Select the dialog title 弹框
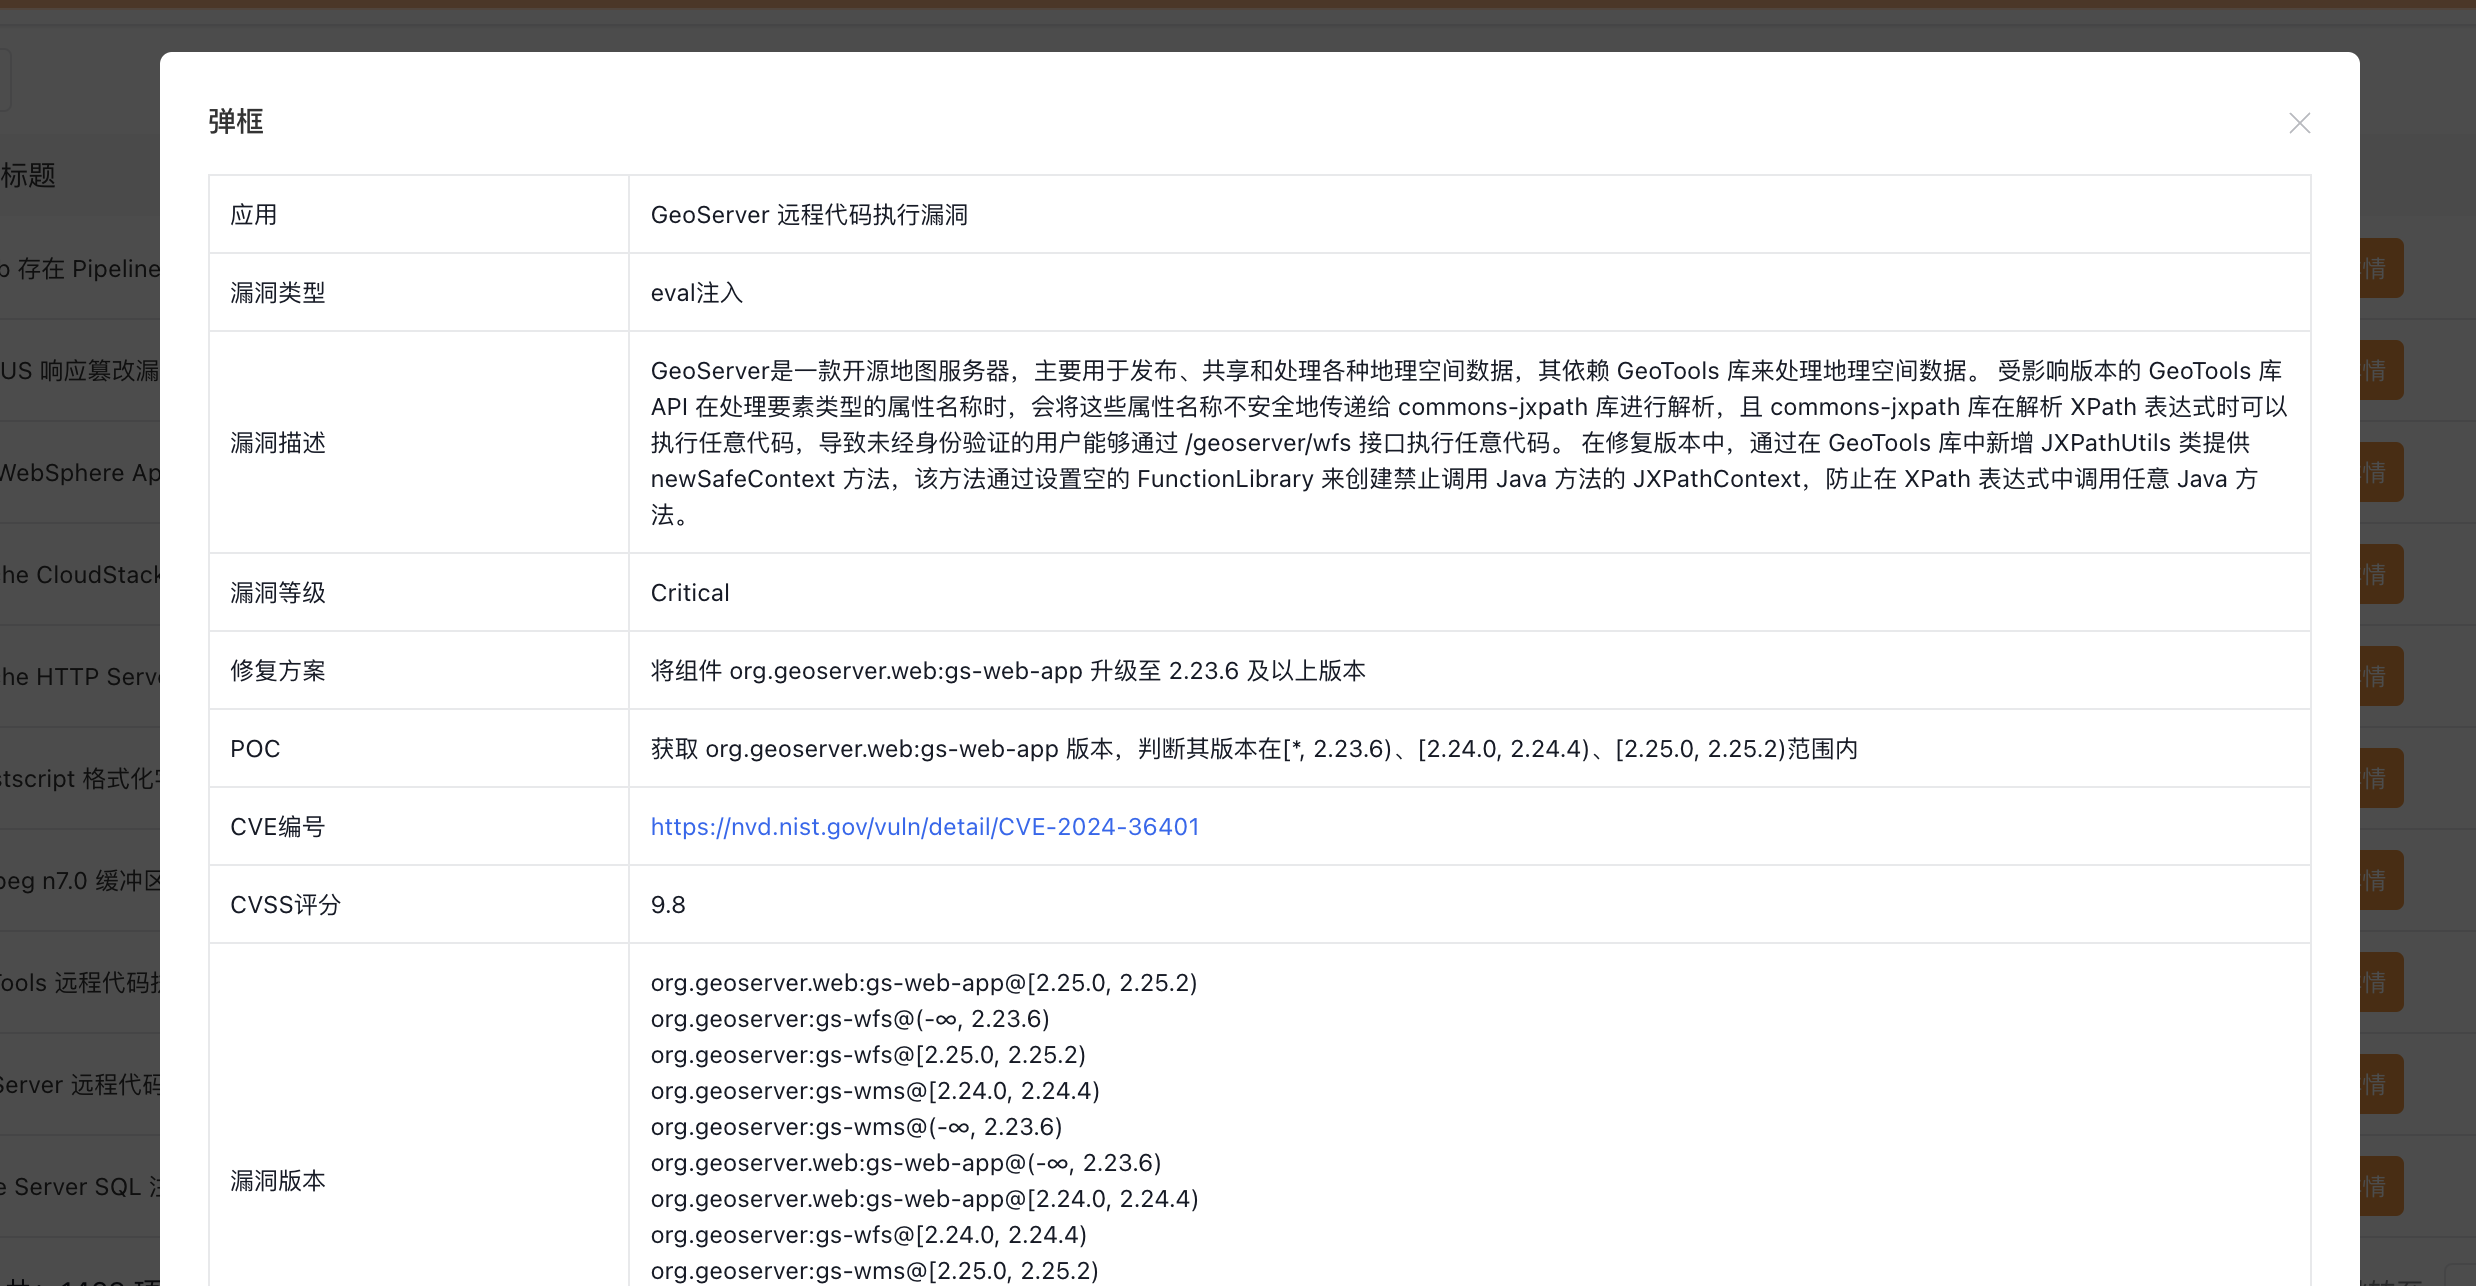The height and width of the screenshot is (1286, 2476). pos(236,122)
